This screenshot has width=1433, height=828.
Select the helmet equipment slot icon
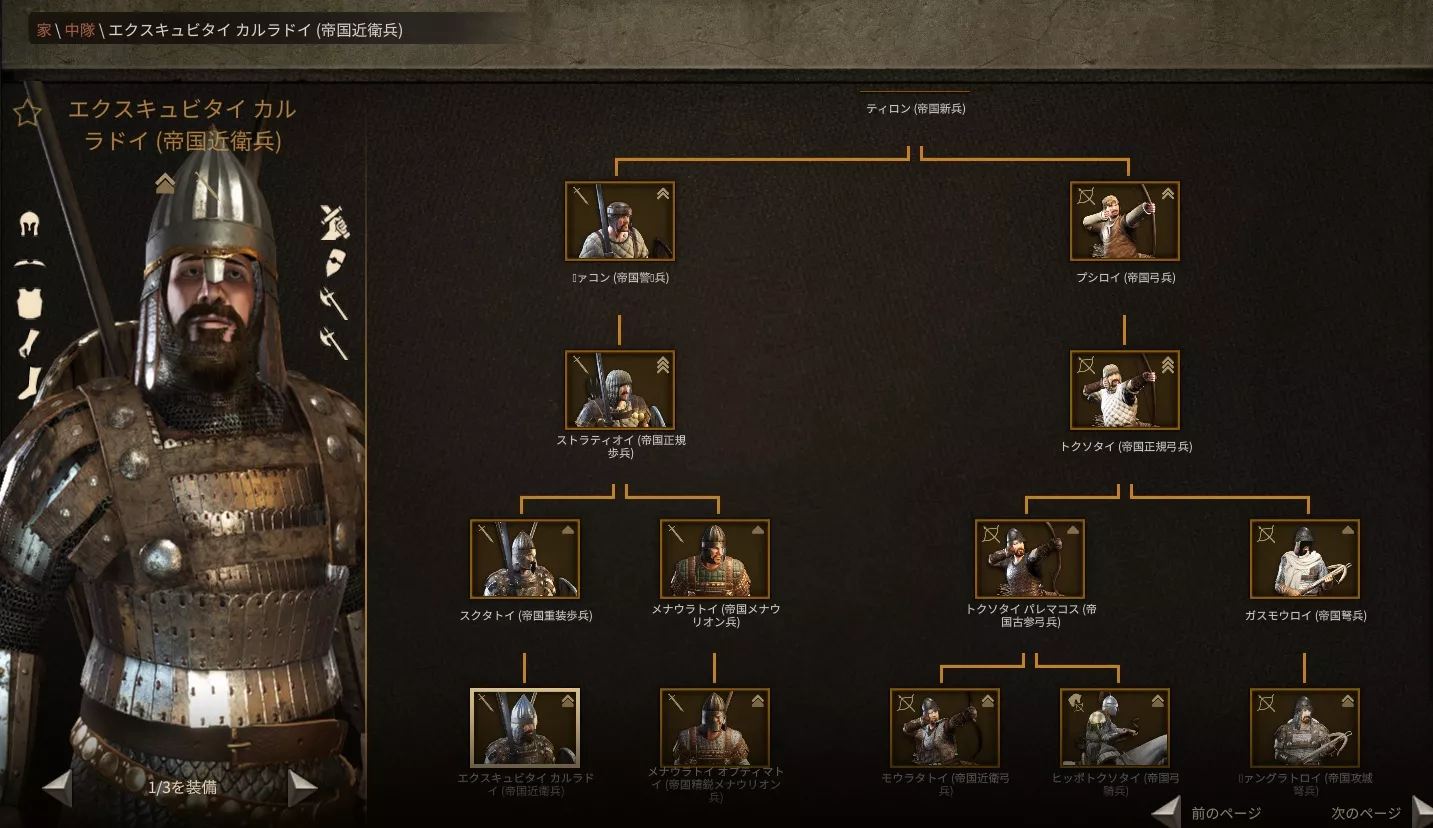pos(29,224)
